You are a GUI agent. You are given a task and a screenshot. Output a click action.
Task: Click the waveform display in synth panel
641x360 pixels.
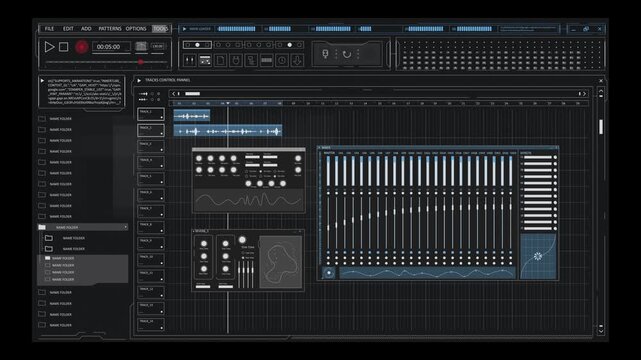coord(249,200)
